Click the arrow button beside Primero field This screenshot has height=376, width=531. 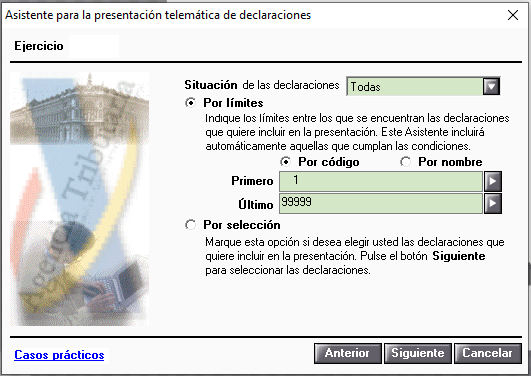tap(493, 181)
